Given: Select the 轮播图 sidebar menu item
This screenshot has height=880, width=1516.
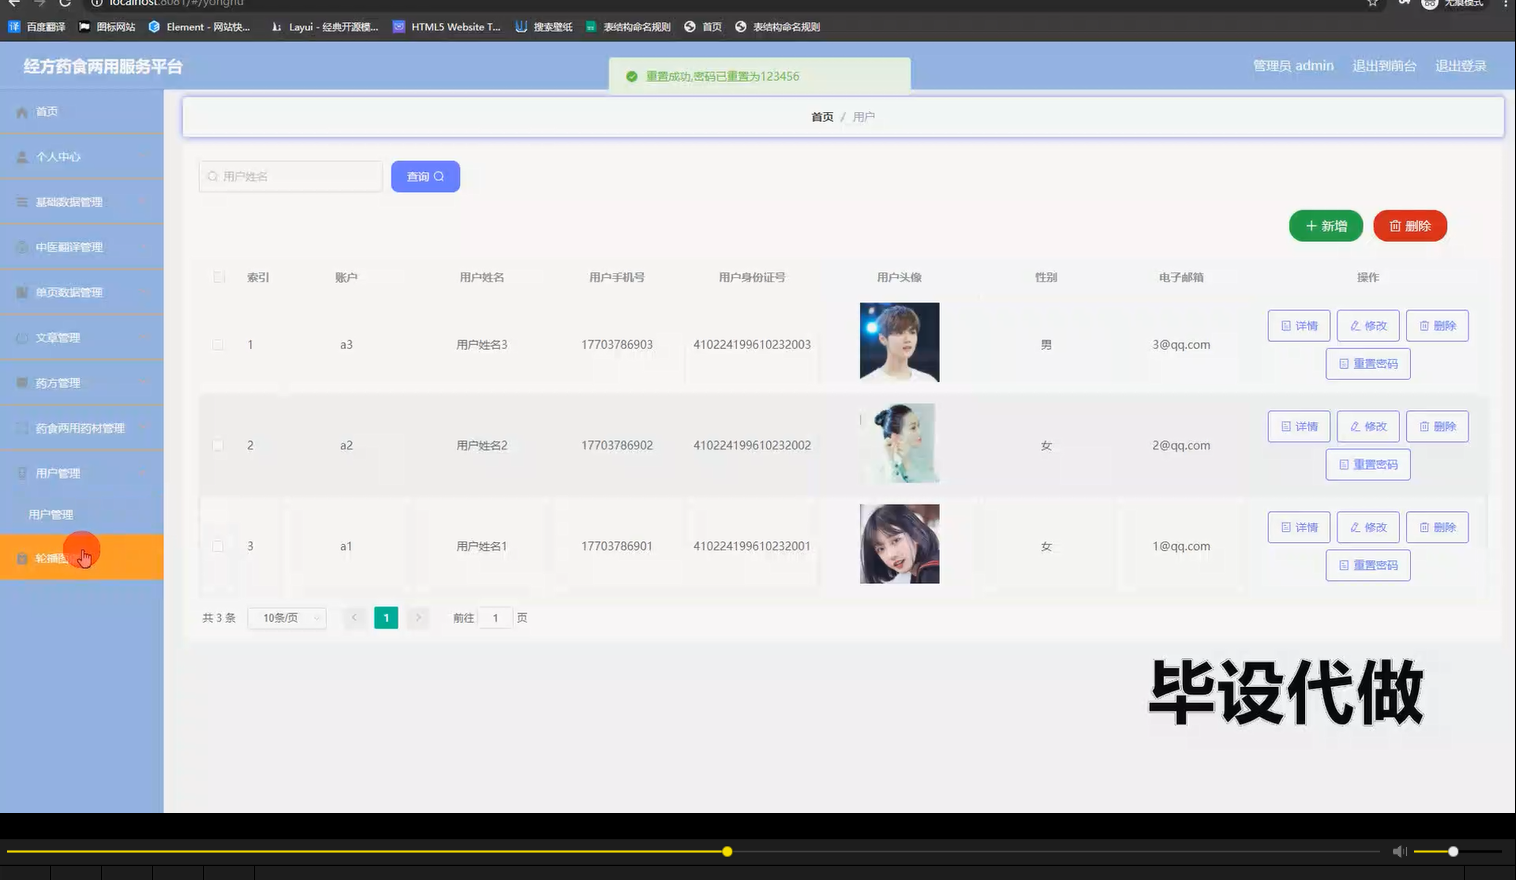Looking at the screenshot, I should point(55,557).
